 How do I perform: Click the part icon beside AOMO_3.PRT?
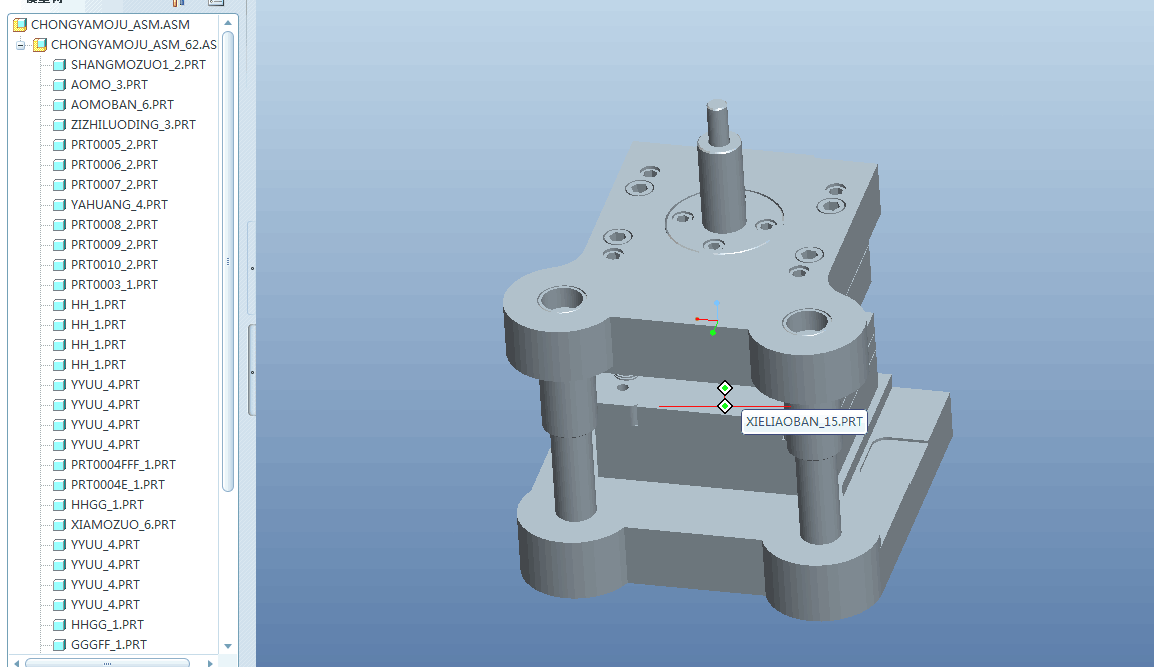60,85
